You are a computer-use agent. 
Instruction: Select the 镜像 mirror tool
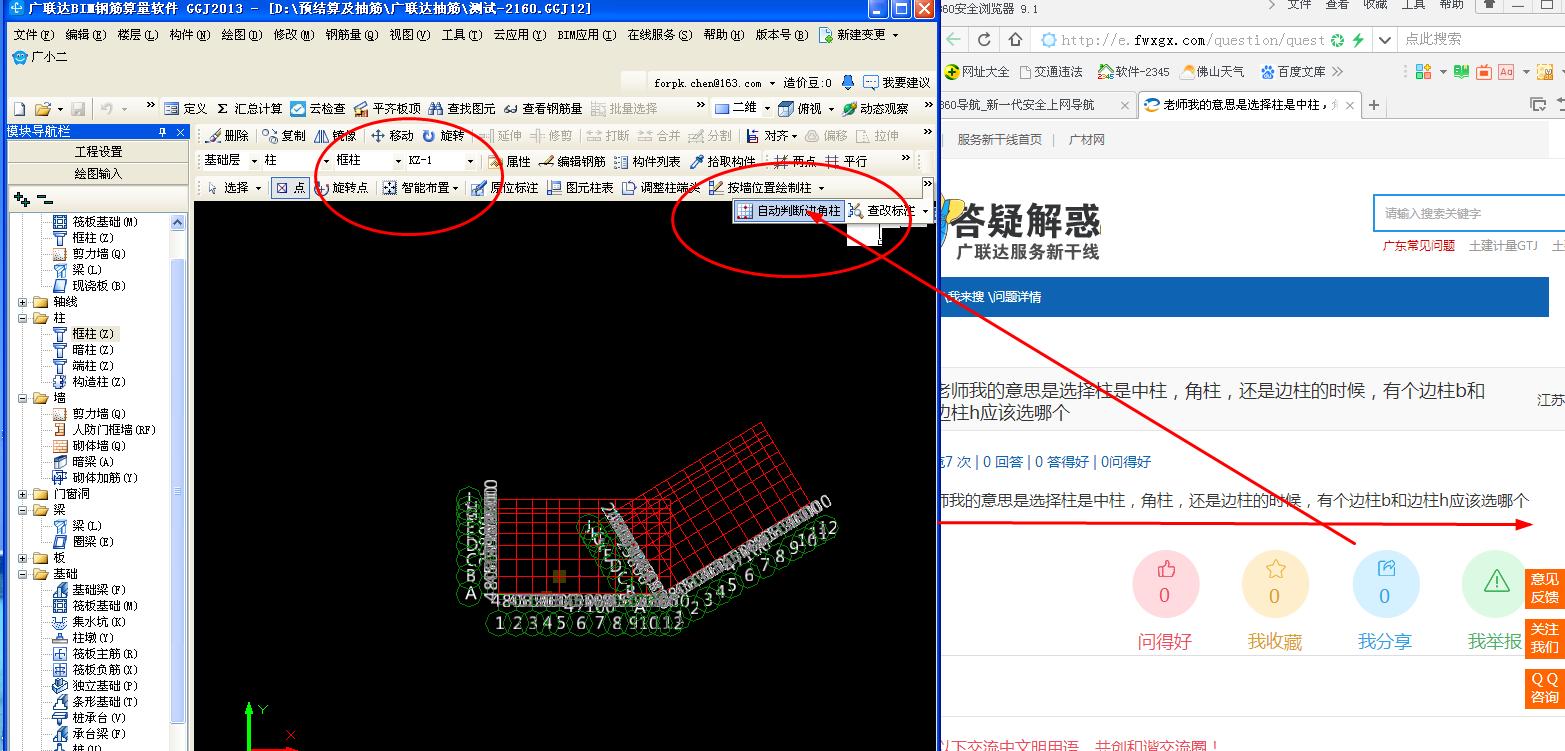click(x=335, y=135)
